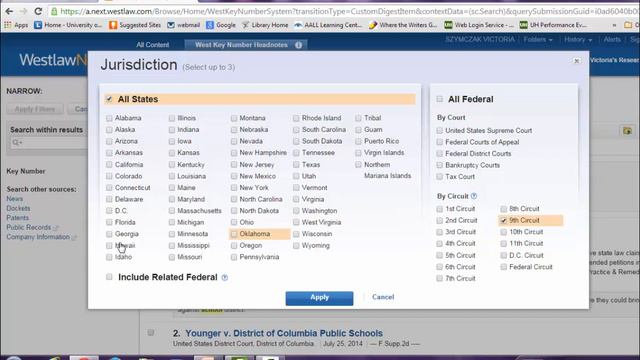Check the Puerto Rico checkbox

click(x=358, y=141)
